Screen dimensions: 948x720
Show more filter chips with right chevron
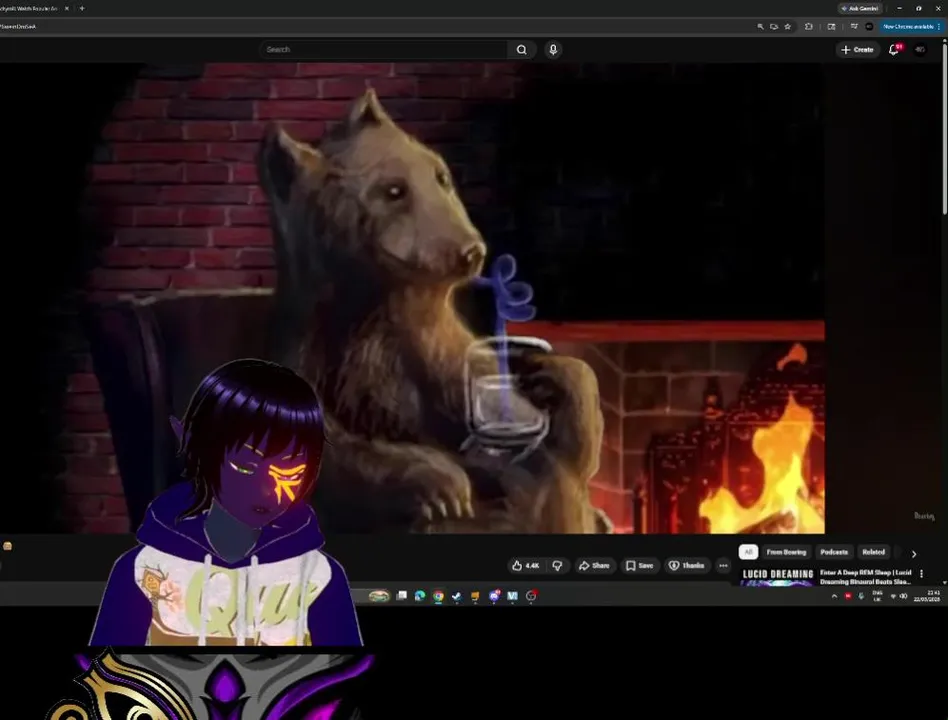(x=914, y=553)
